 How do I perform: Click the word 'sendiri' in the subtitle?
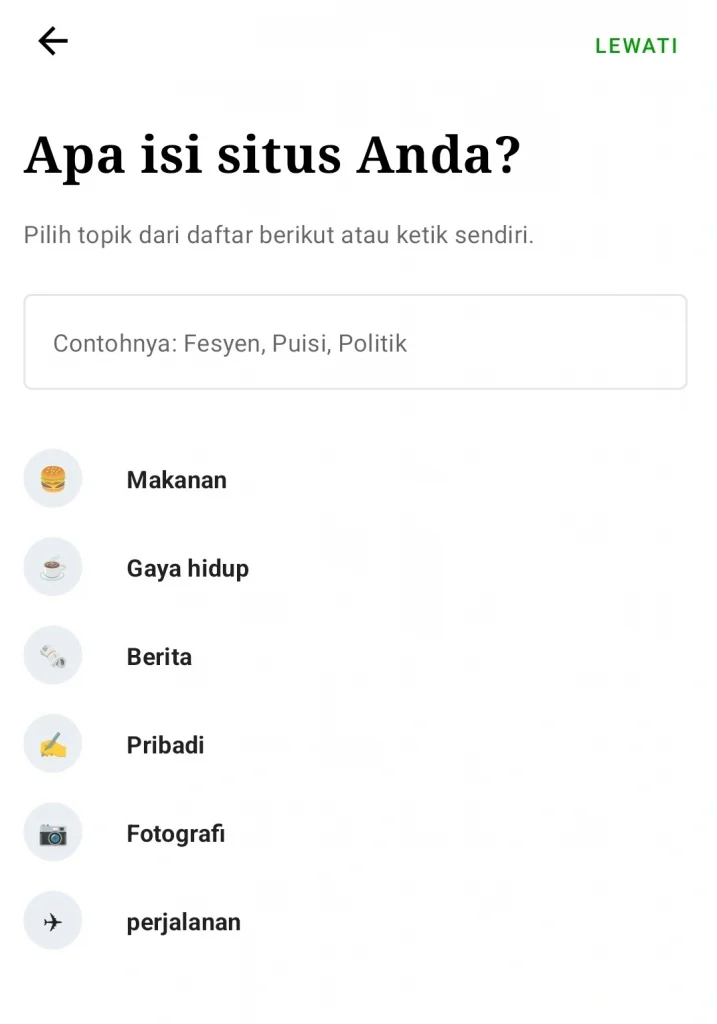point(494,235)
